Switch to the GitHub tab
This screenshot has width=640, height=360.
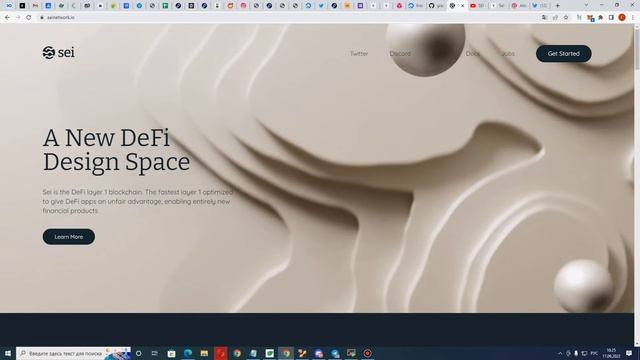pos(436,6)
